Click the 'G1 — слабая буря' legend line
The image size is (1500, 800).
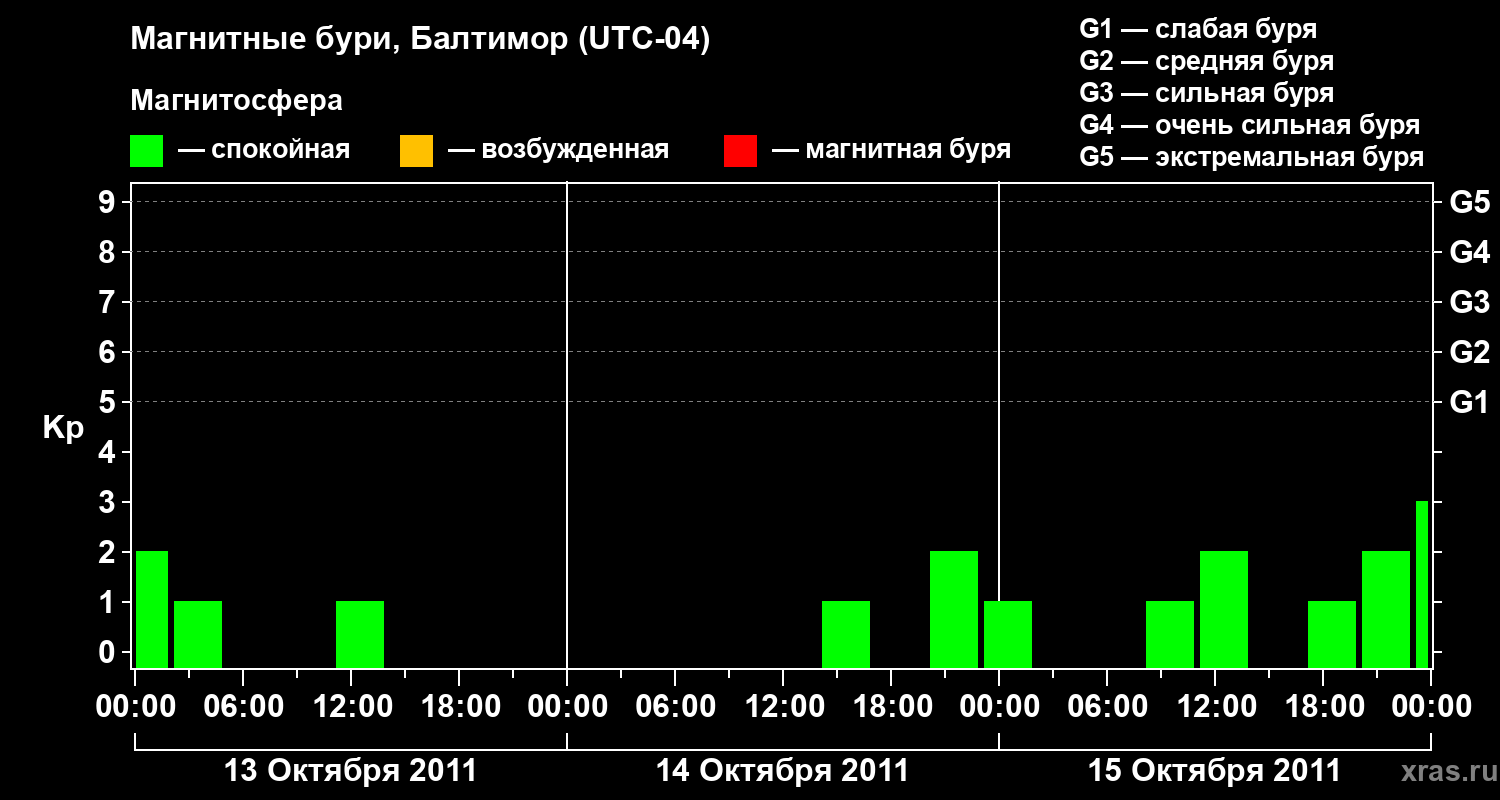[x=1198, y=29]
